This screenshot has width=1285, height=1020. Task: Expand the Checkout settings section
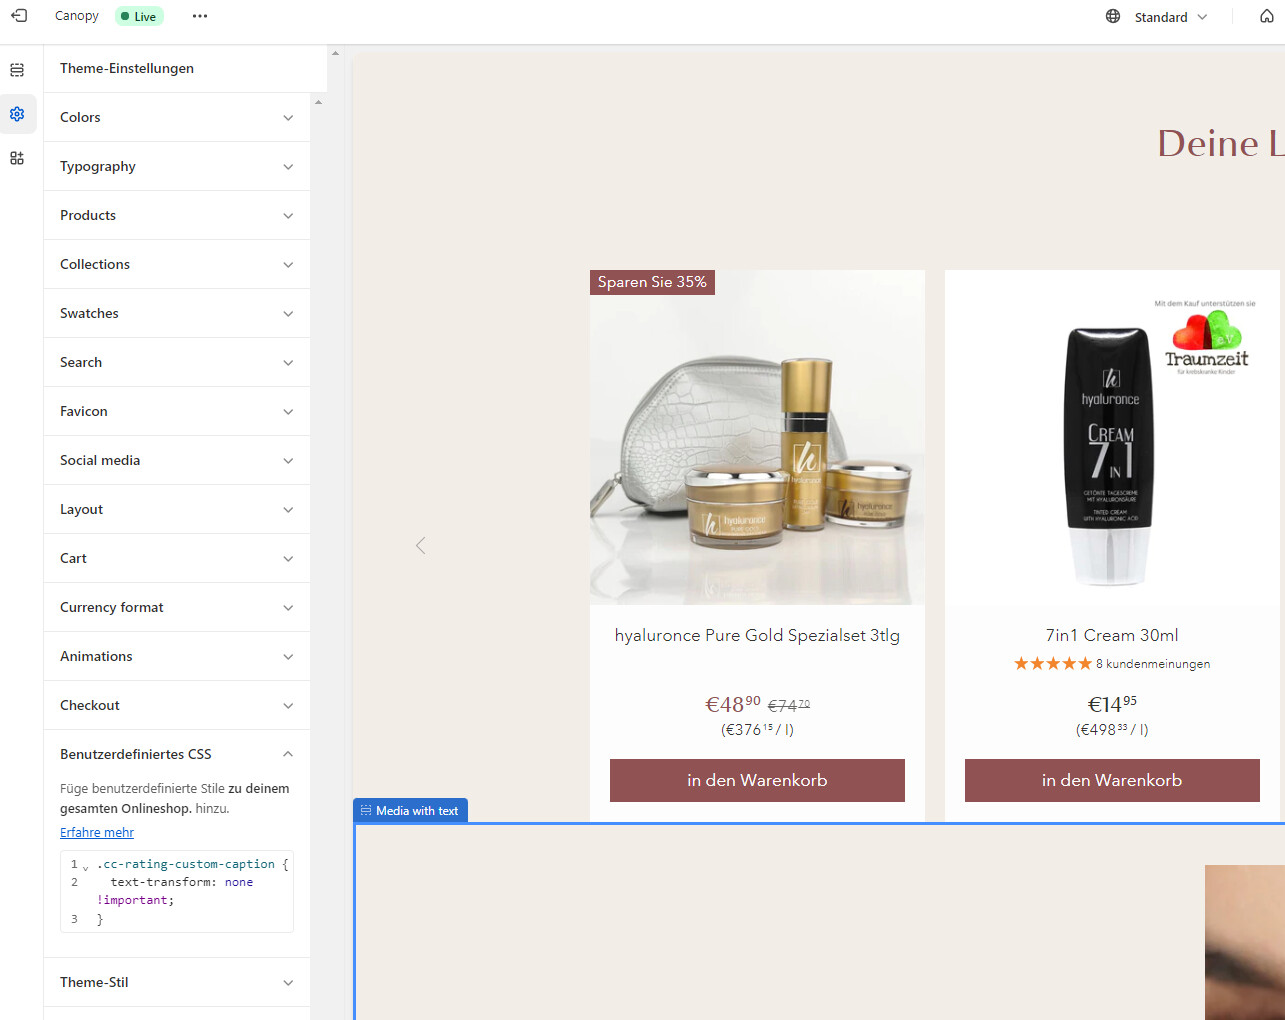(177, 705)
